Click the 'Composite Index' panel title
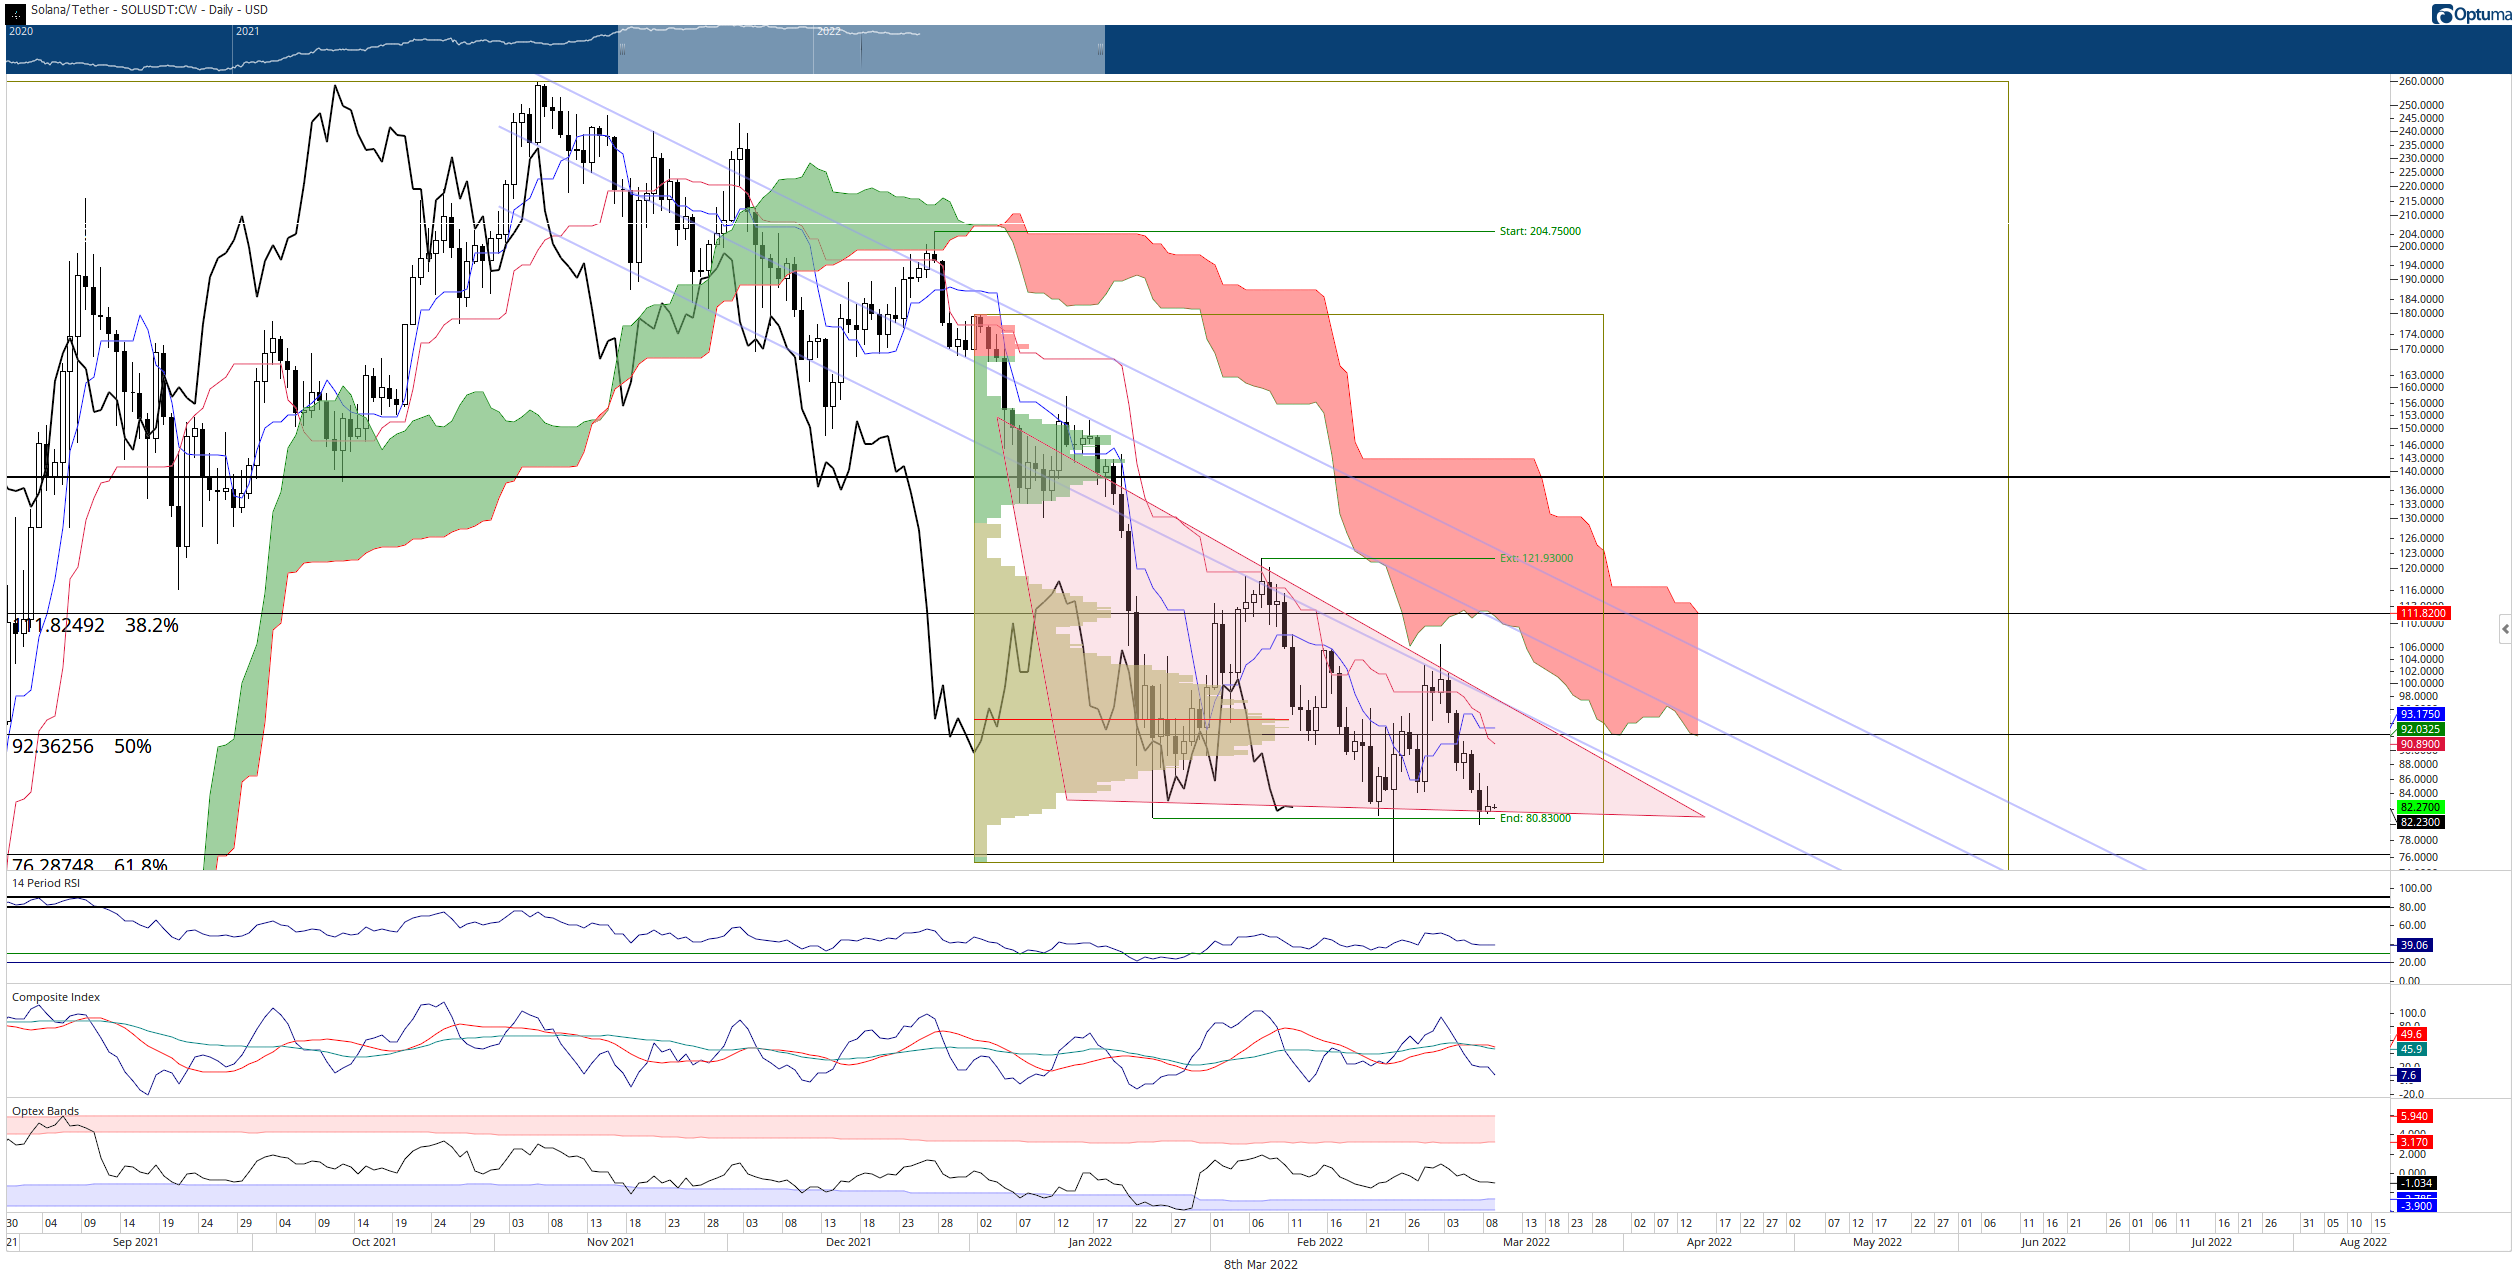The image size is (2518, 1284). point(56,997)
